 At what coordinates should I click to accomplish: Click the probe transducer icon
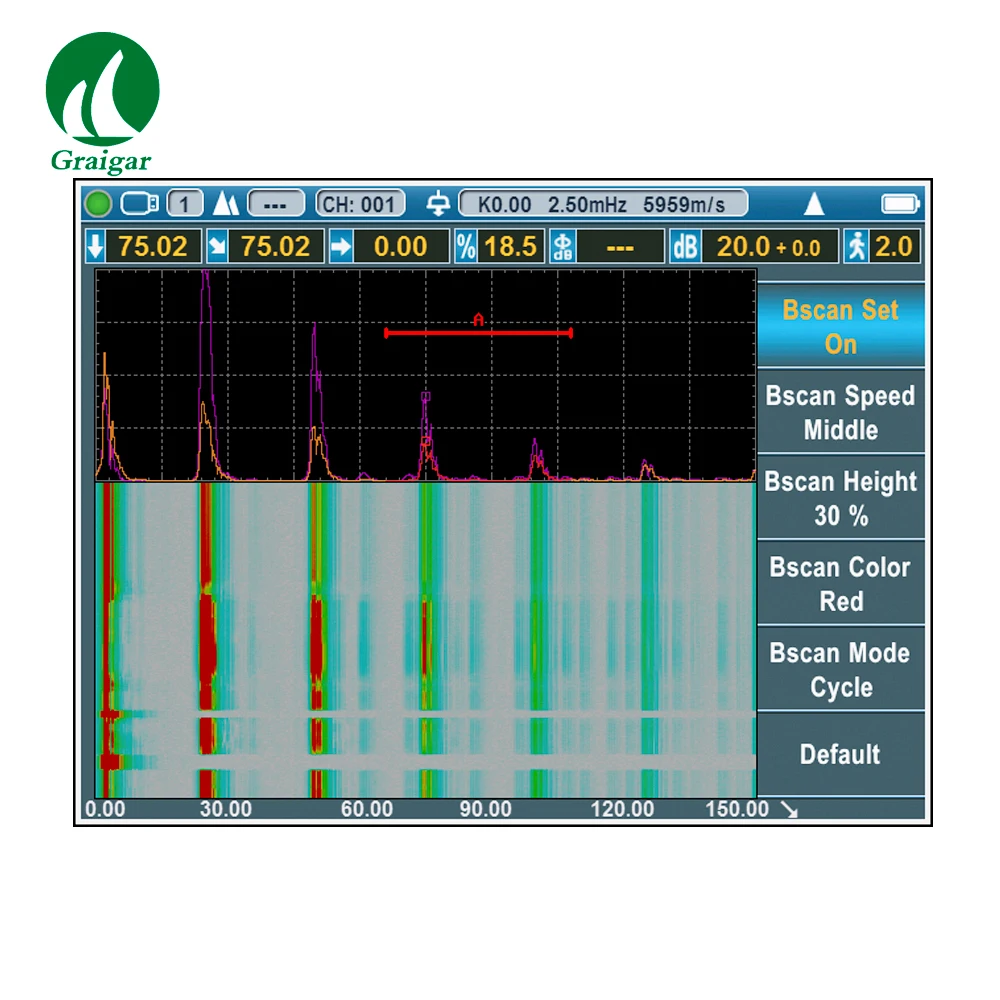pos(438,204)
